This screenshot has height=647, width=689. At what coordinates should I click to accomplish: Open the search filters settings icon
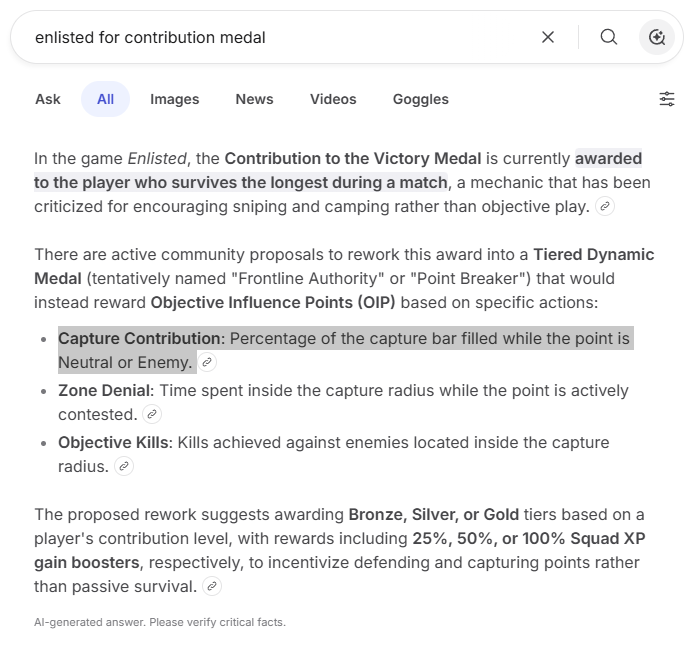[x=667, y=99]
